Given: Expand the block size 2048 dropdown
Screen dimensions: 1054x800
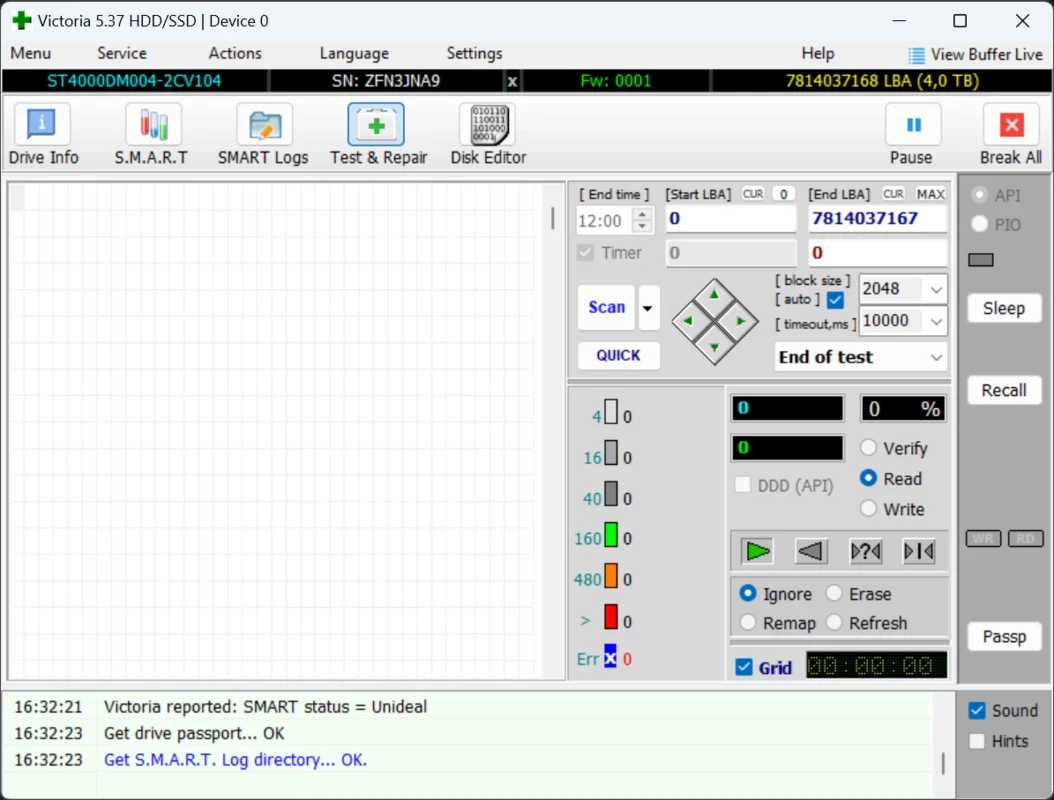Looking at the screenshot, I should click(x=936, y=289).
